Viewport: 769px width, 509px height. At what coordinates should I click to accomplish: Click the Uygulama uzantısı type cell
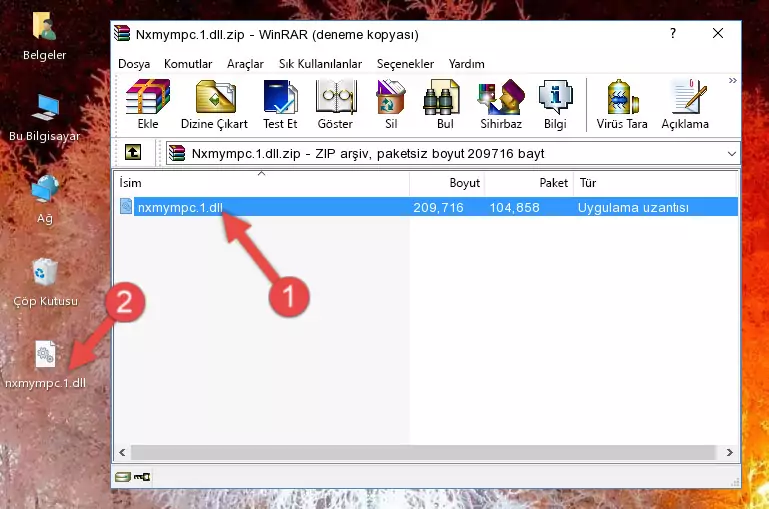633,207
